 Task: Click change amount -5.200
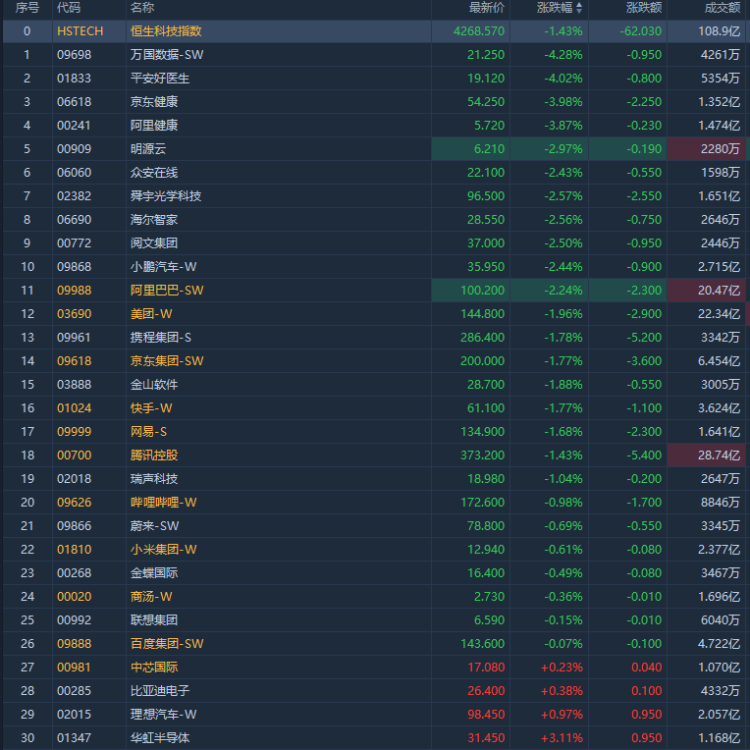click(x=644, y=337)
